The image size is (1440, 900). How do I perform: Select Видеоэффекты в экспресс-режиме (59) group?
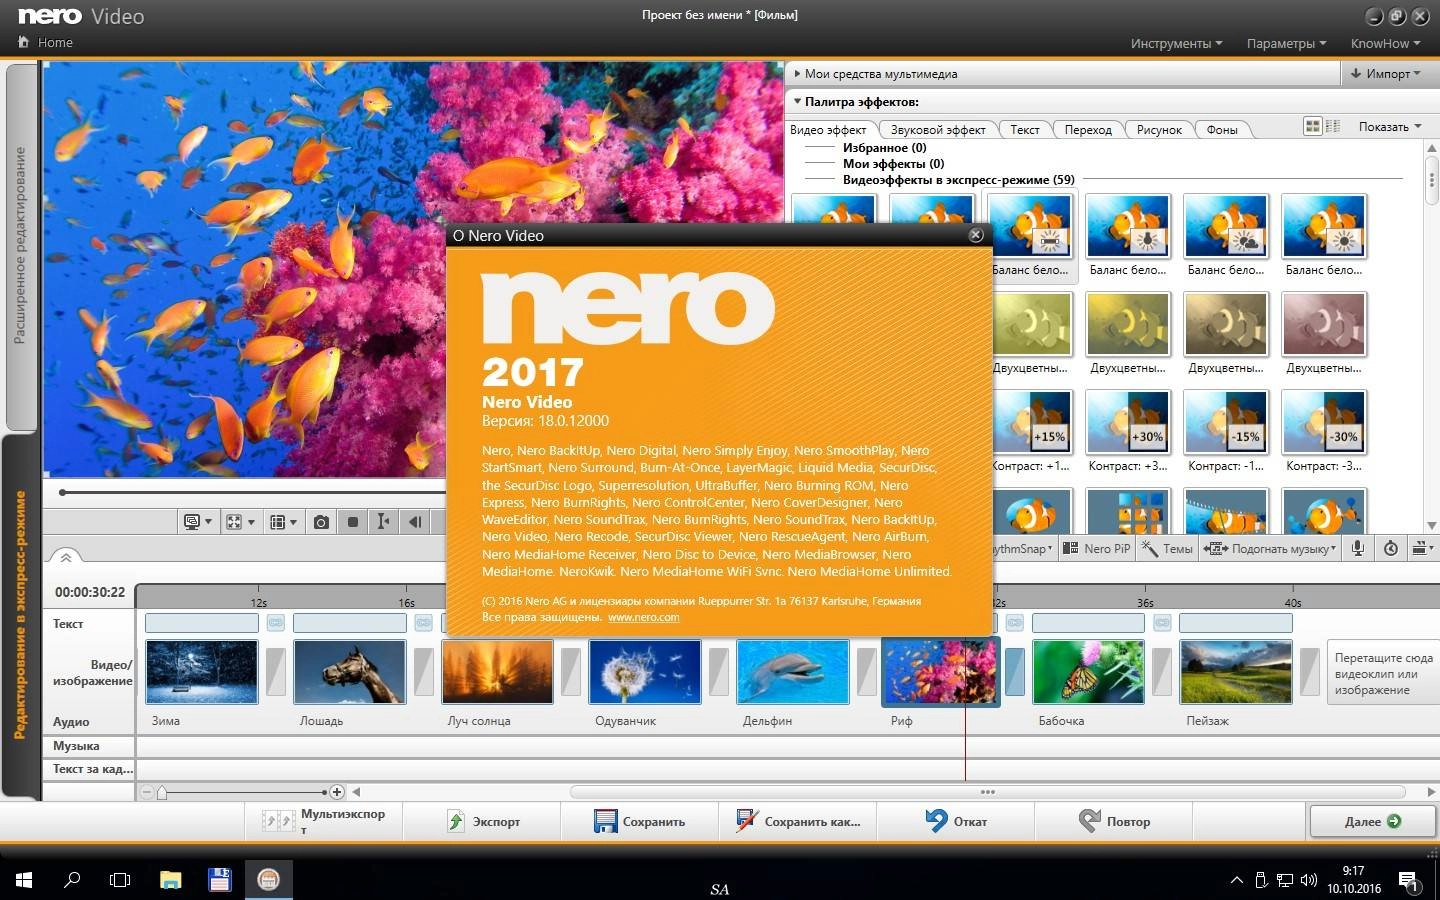(x=958, y=180)
